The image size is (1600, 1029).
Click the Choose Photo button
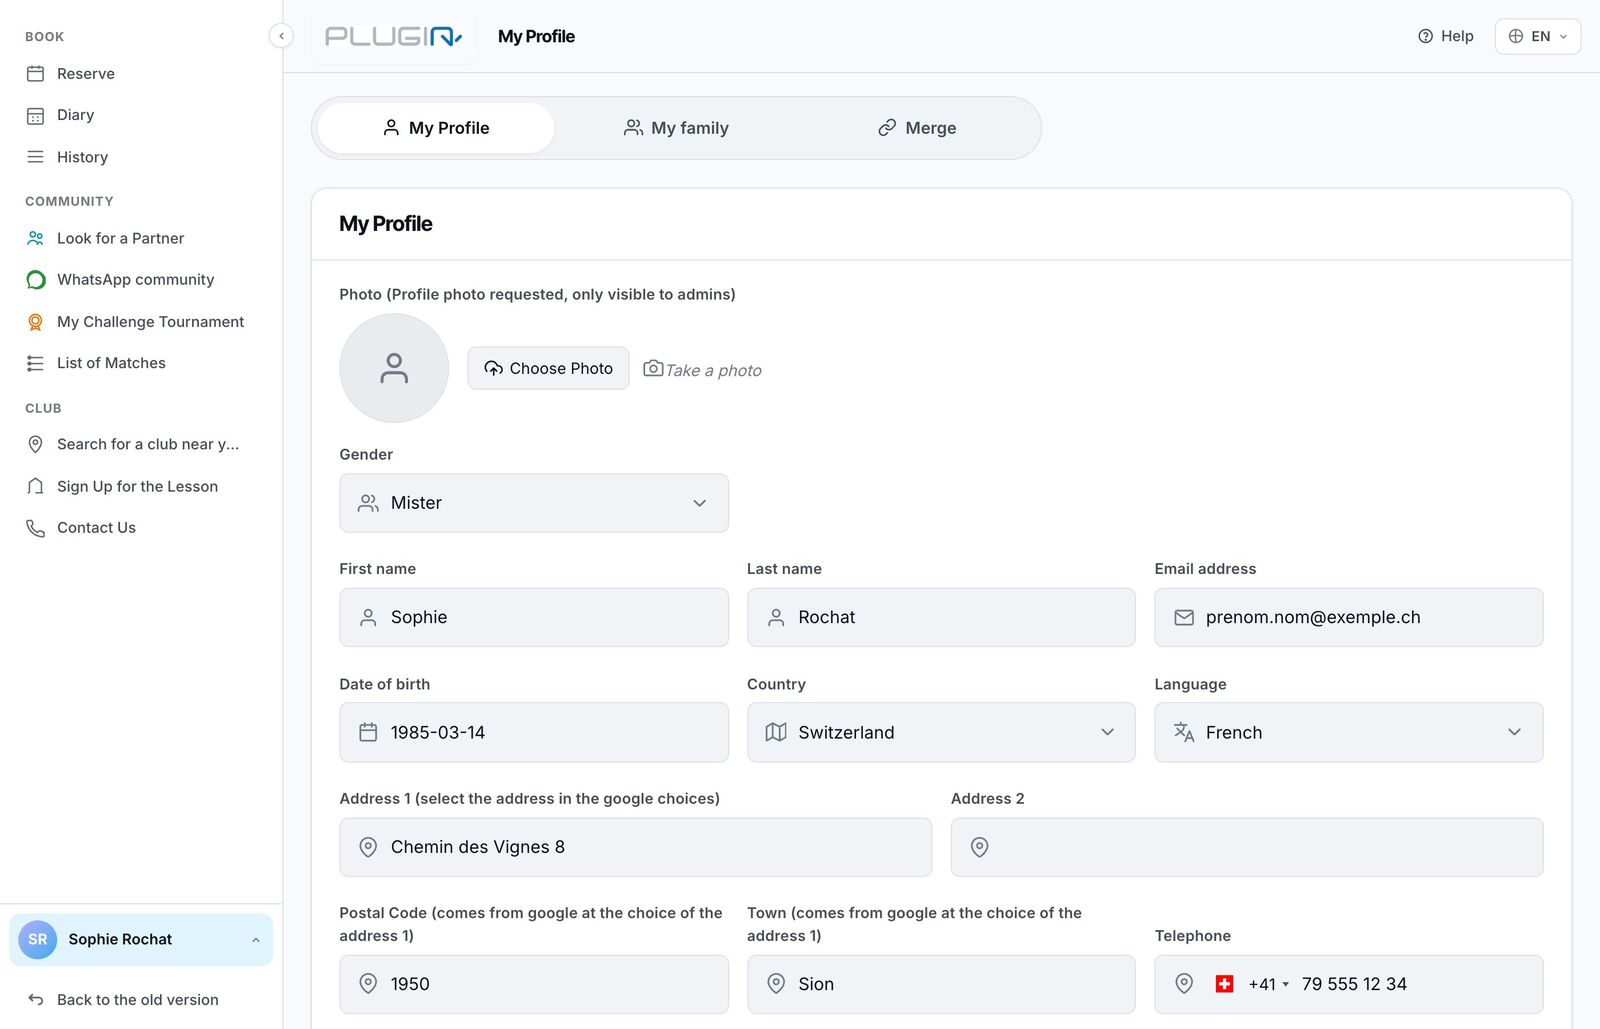point(548,368)
